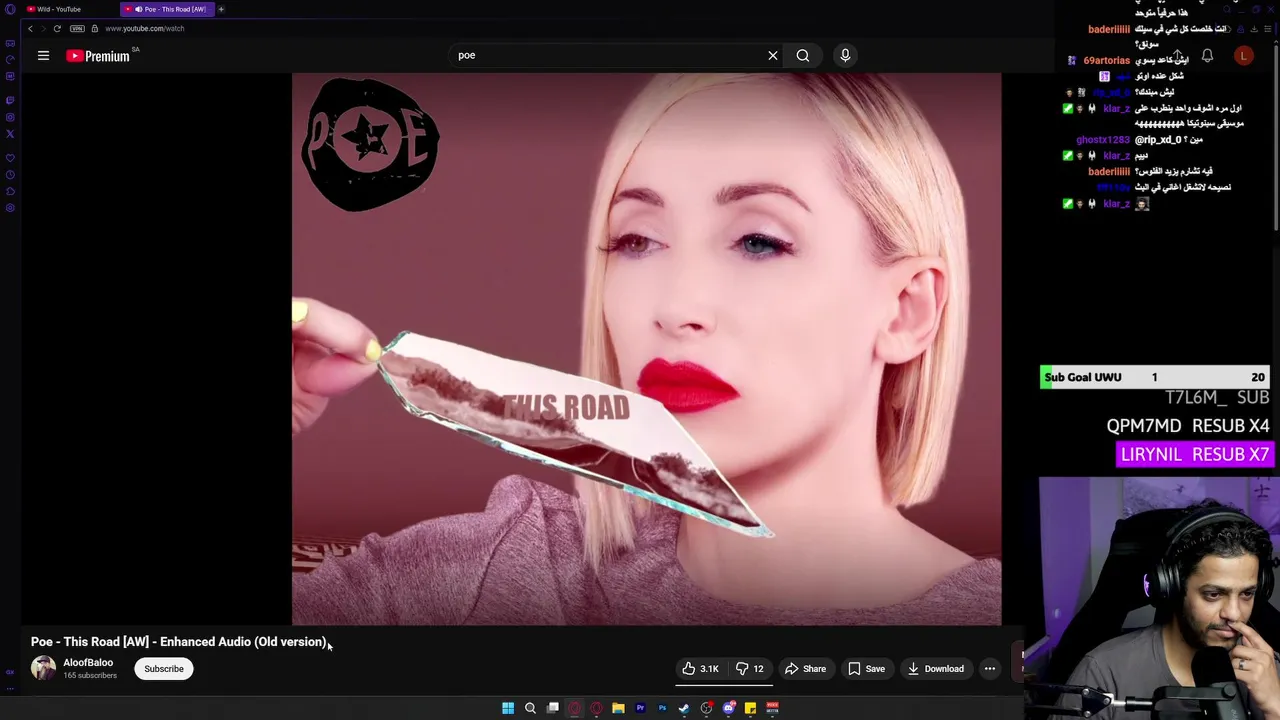Open settings gear in Opera sidebar
This screenshot has height=720, width=1280.
(x=10, y=208)
